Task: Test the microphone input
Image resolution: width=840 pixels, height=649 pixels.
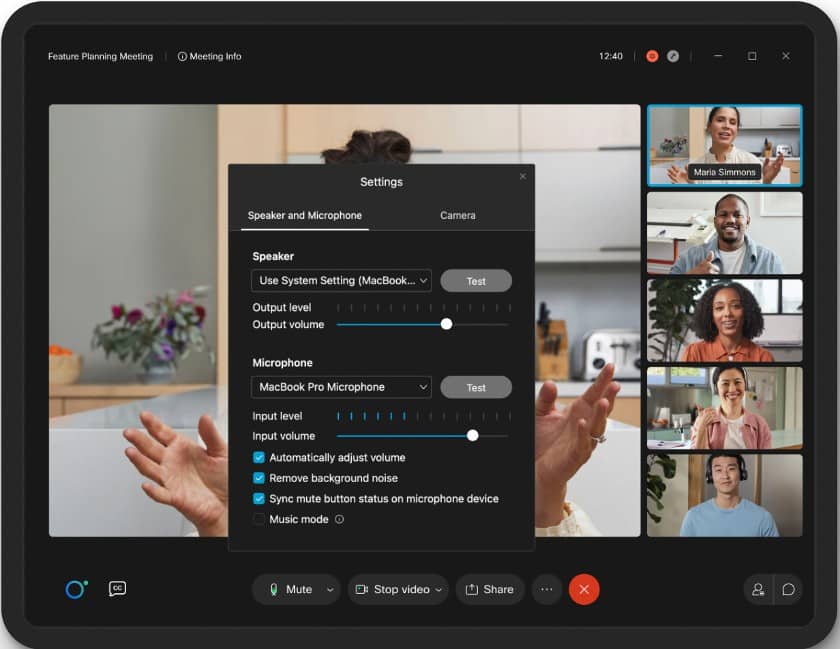Action: (x=476, y=387)
